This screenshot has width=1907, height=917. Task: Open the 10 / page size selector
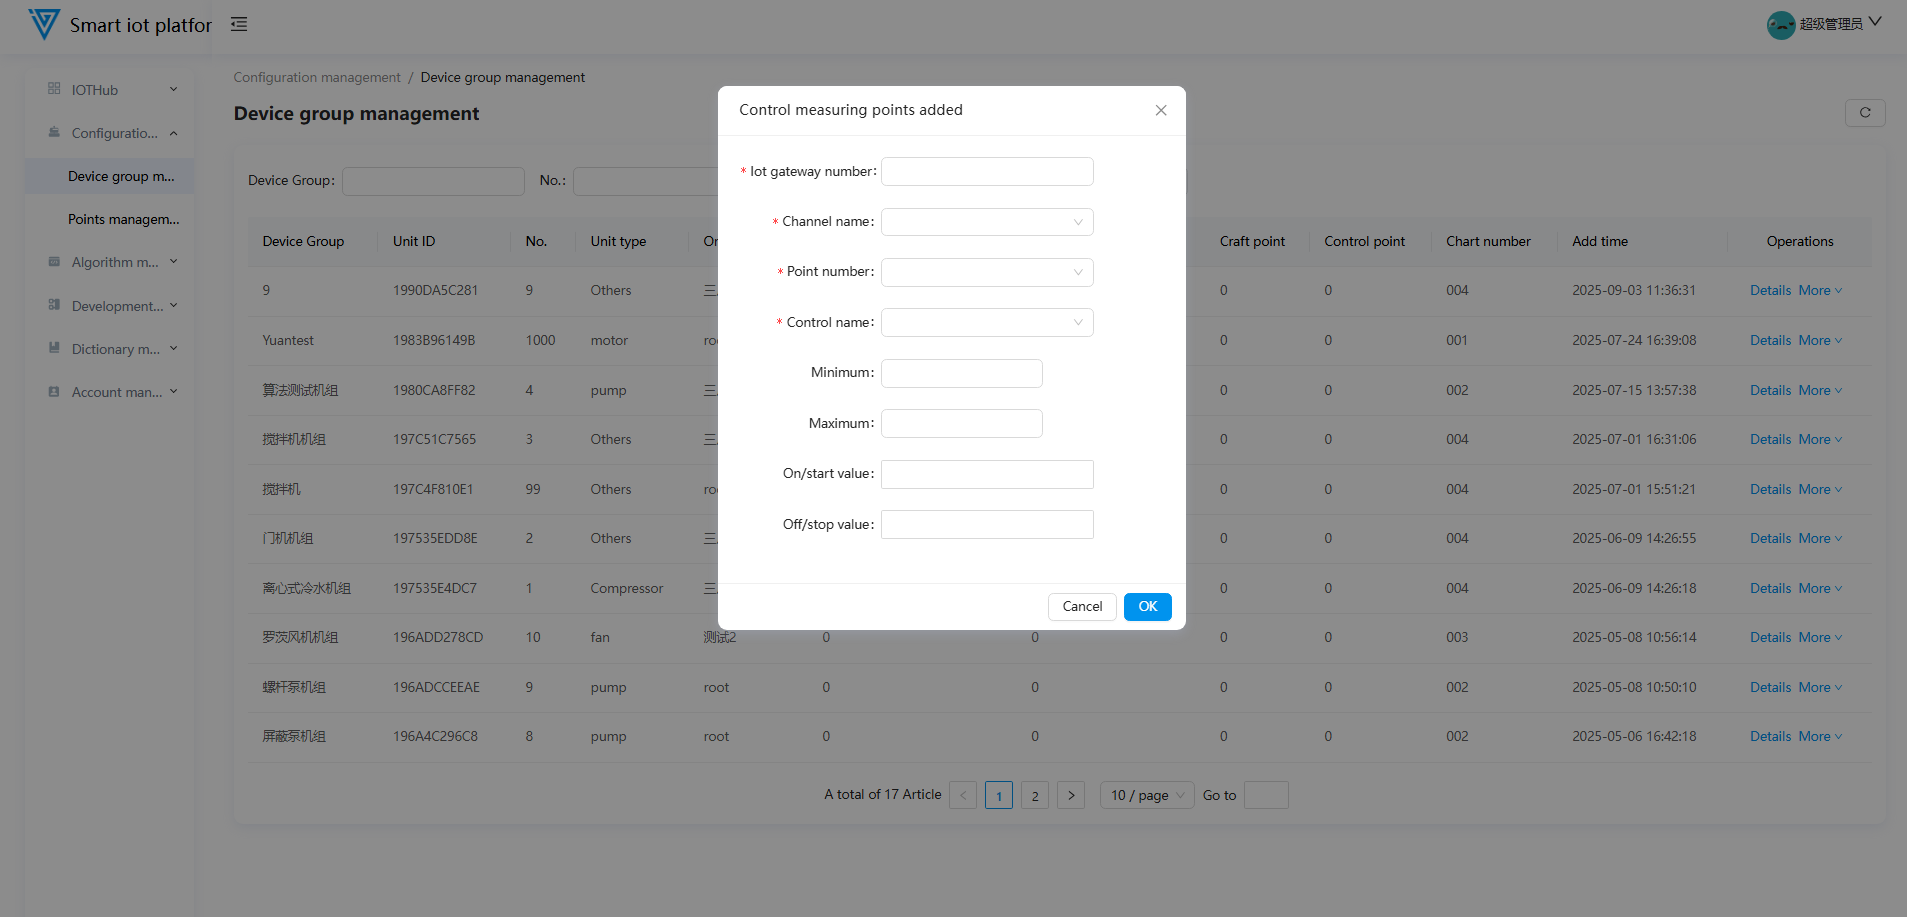tap(1146, 795)
